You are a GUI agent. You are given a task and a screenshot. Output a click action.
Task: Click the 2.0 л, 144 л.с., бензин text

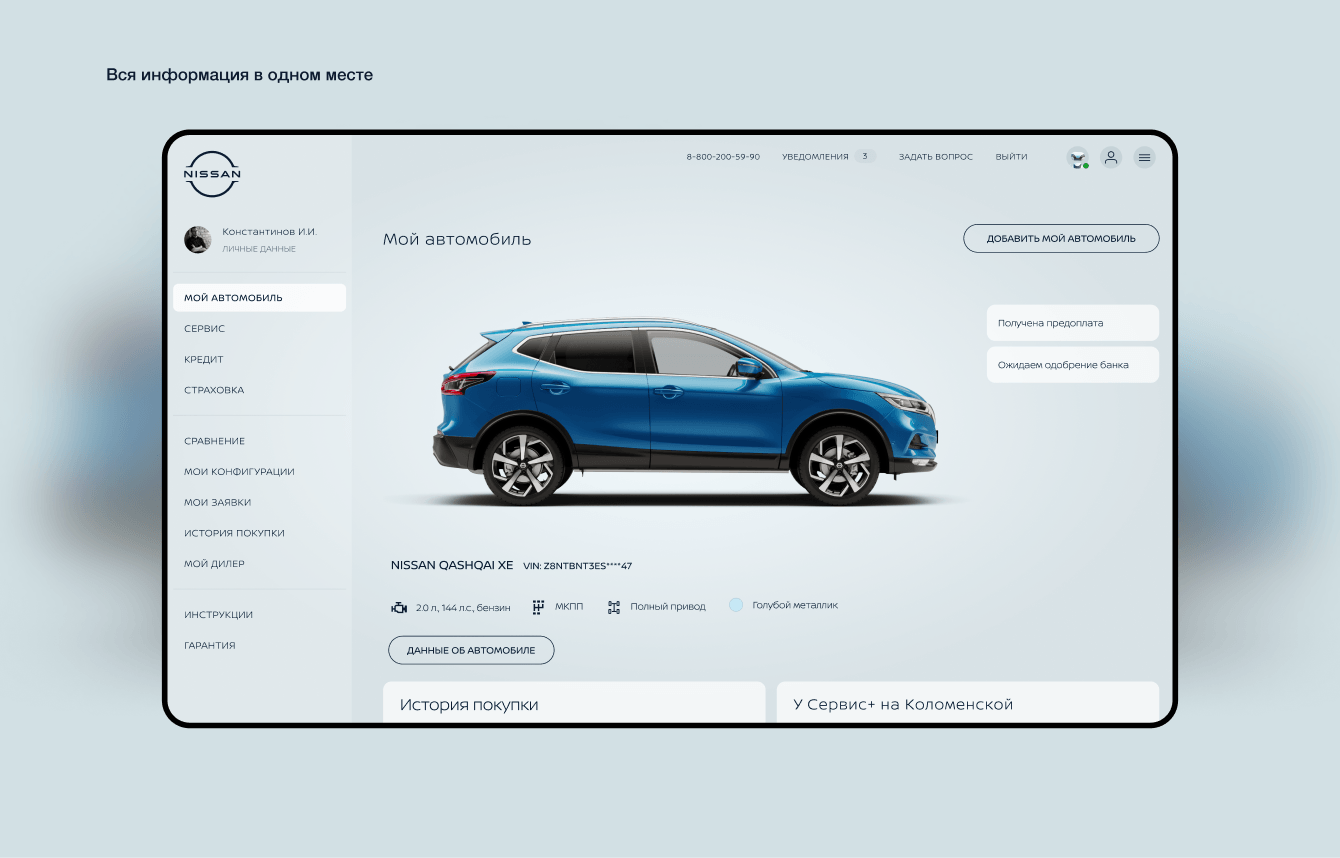tap(463, 607)
